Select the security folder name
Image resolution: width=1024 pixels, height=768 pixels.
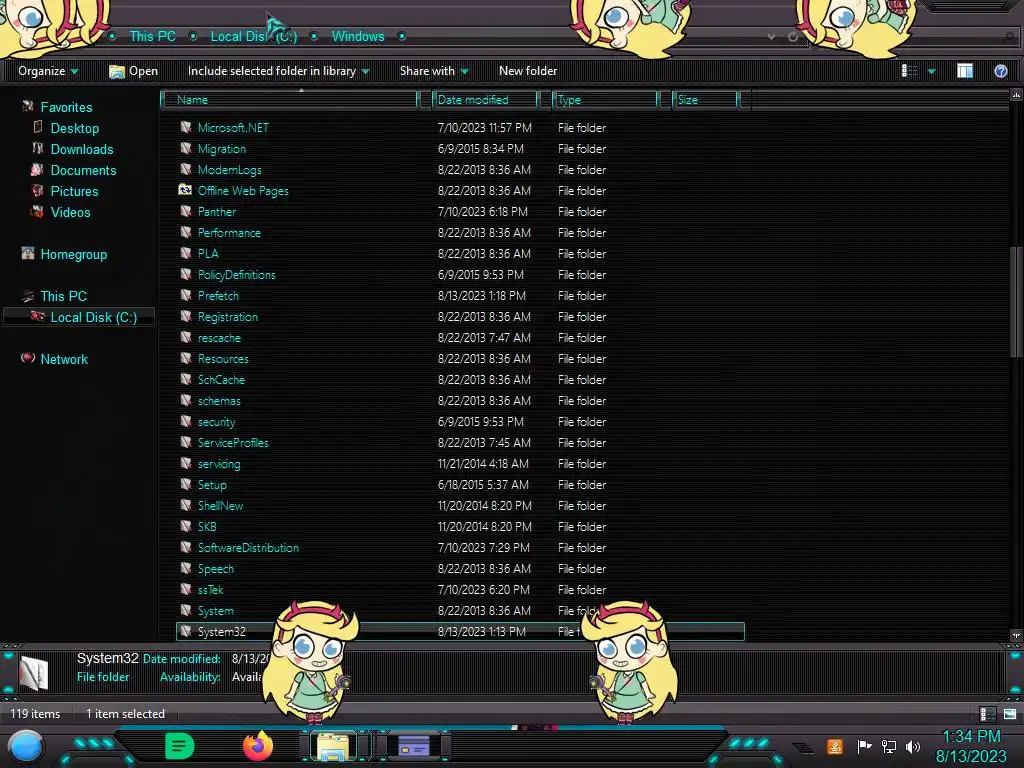click(x=216, y=422)
